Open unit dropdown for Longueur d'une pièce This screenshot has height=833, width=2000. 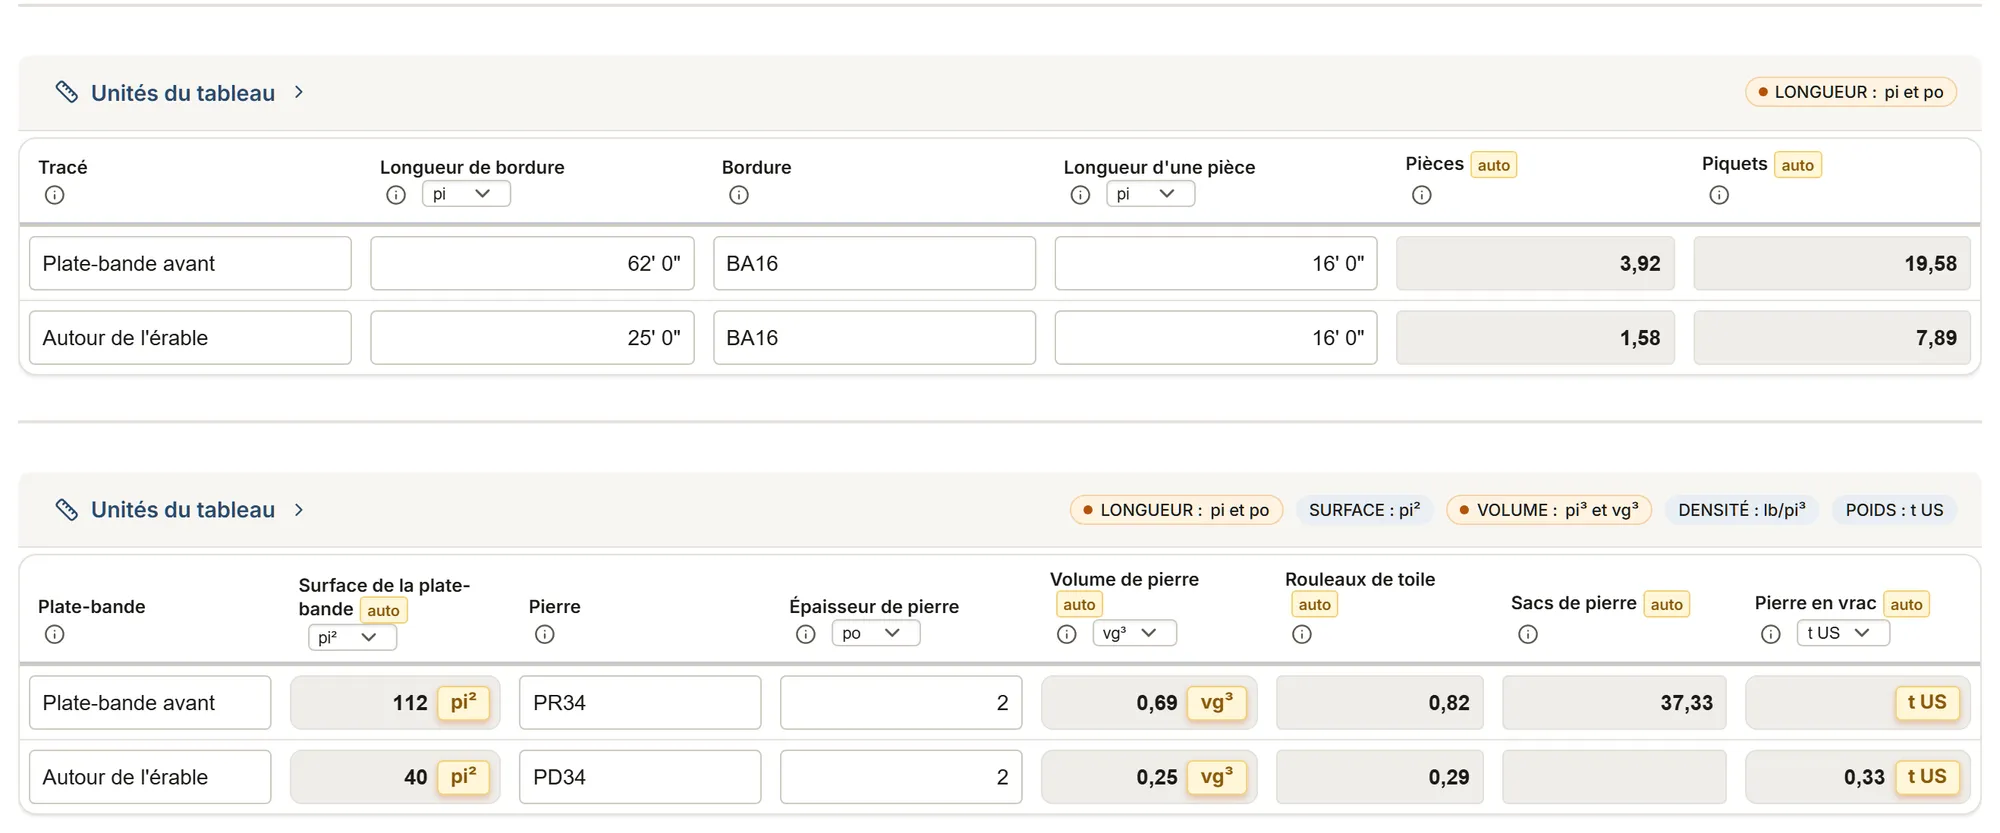click(1150, 194)
